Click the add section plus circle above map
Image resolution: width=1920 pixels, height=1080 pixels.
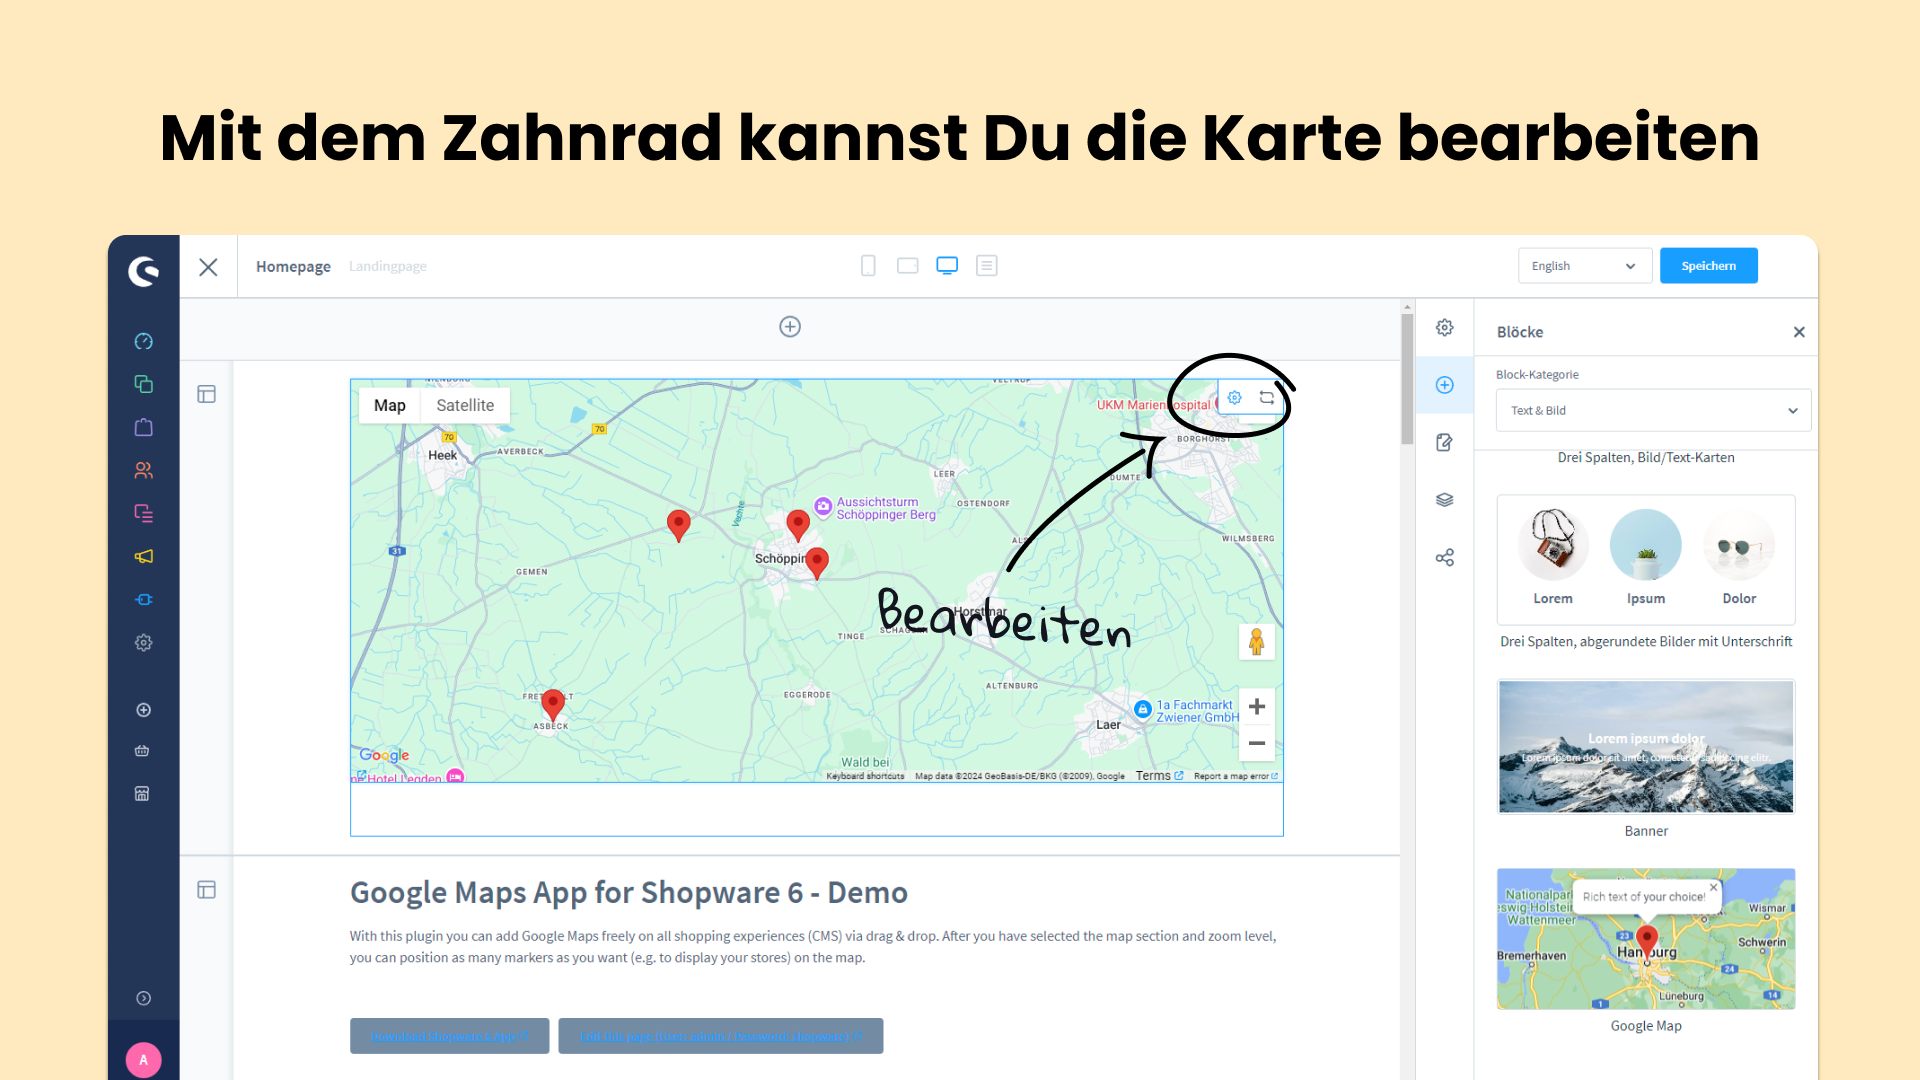790,327
